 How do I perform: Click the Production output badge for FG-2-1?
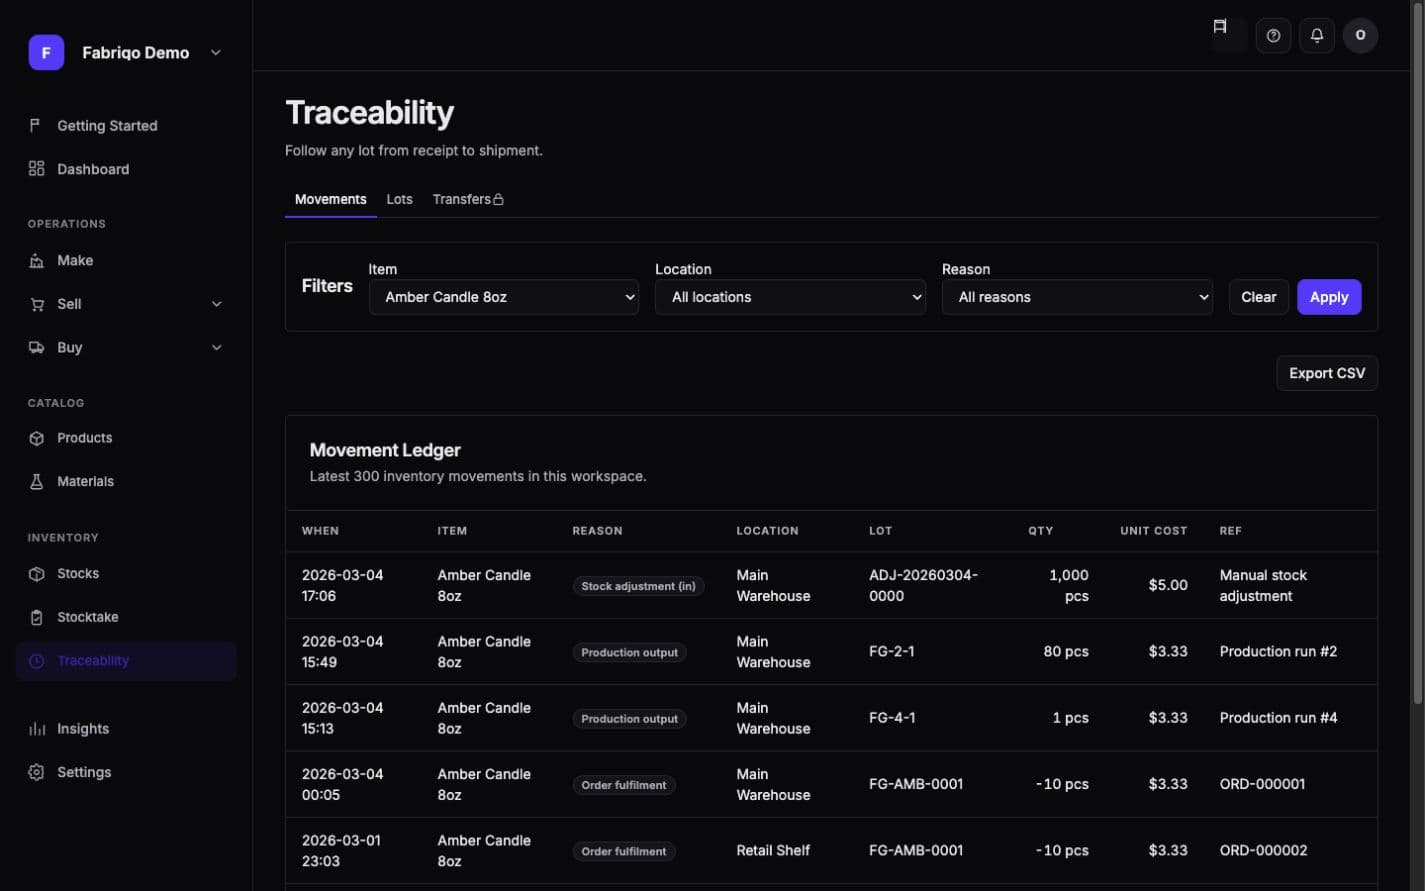[x=629, y=652]
